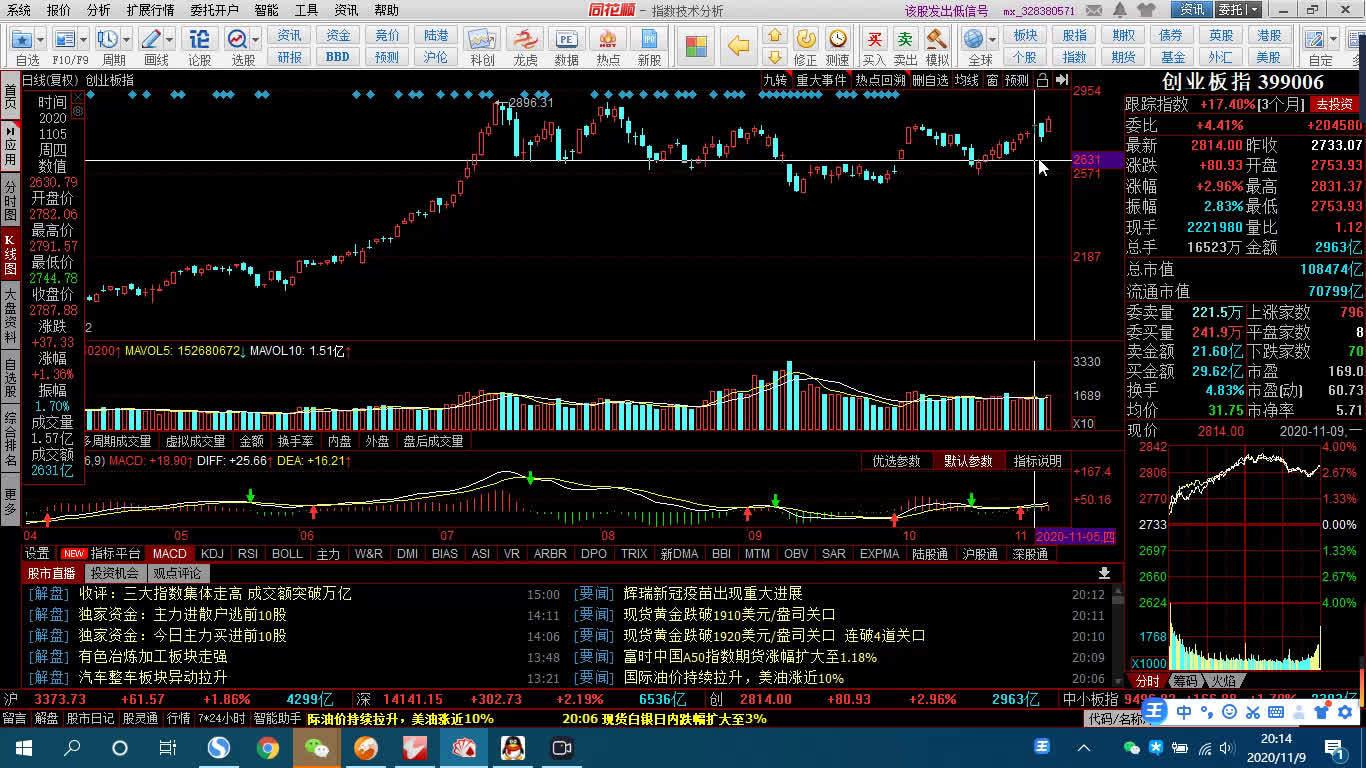Open the 分析 menu
Screen dimensions: 1366x768
[98, 10]
